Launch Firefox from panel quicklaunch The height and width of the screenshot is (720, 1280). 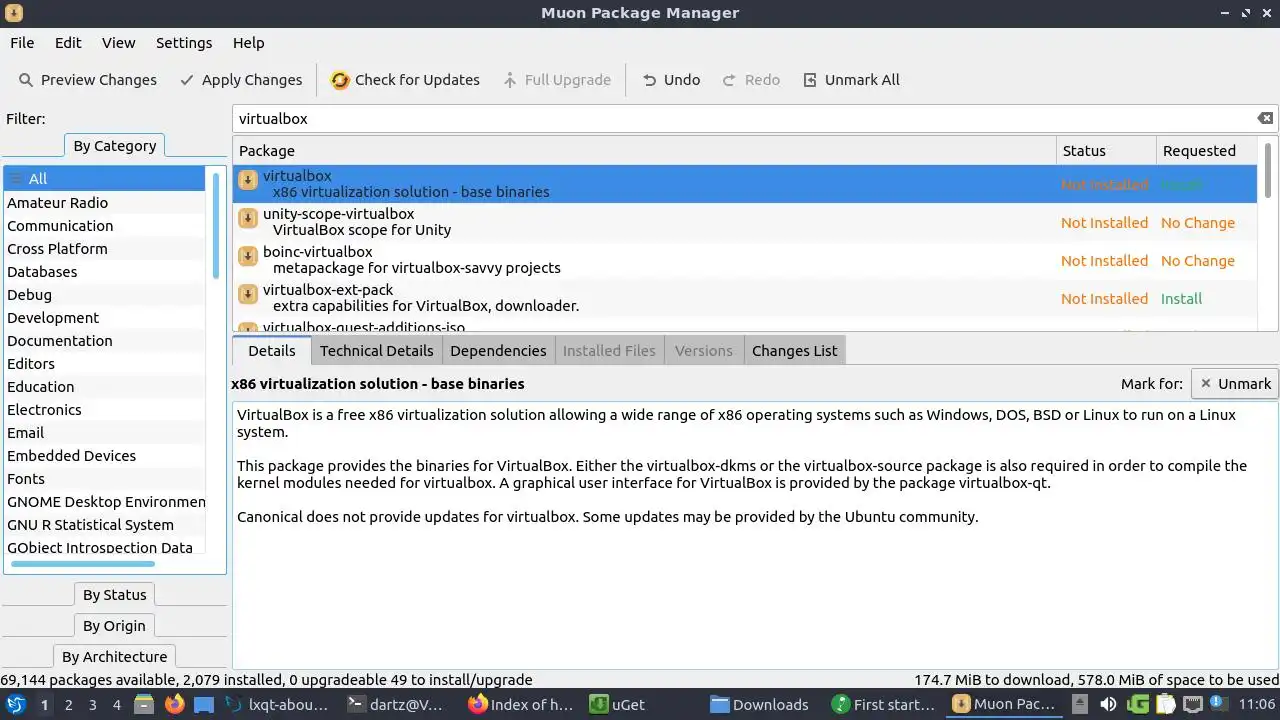point(174,704)
